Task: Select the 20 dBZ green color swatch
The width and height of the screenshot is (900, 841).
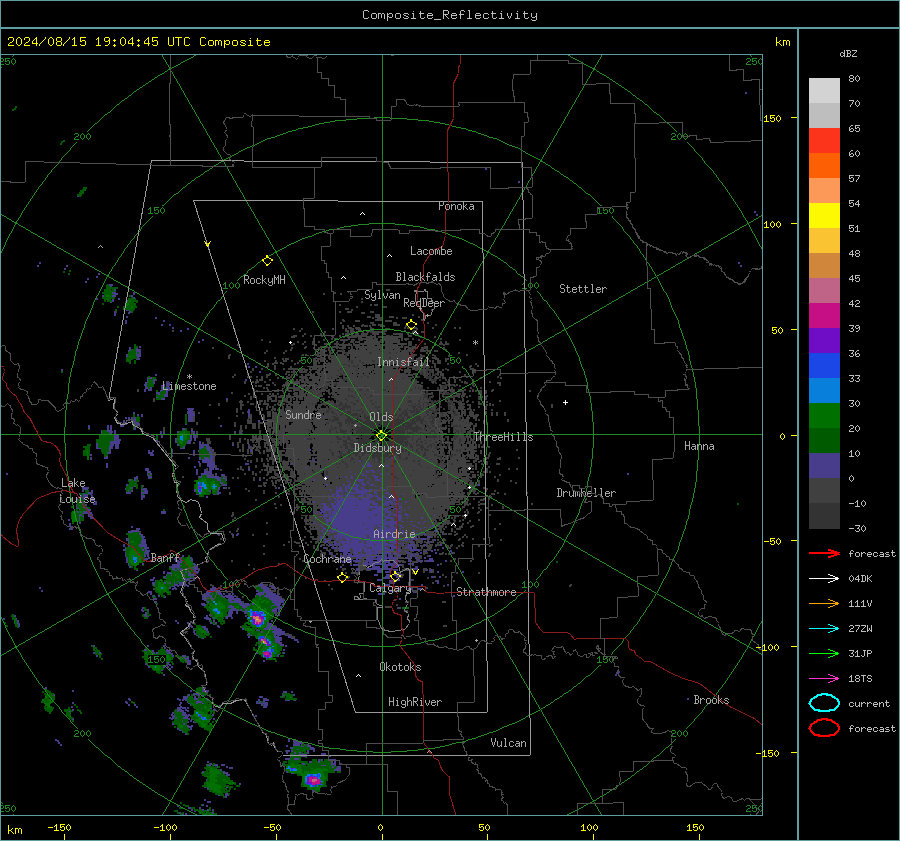Action: click(x=824, y=416)
